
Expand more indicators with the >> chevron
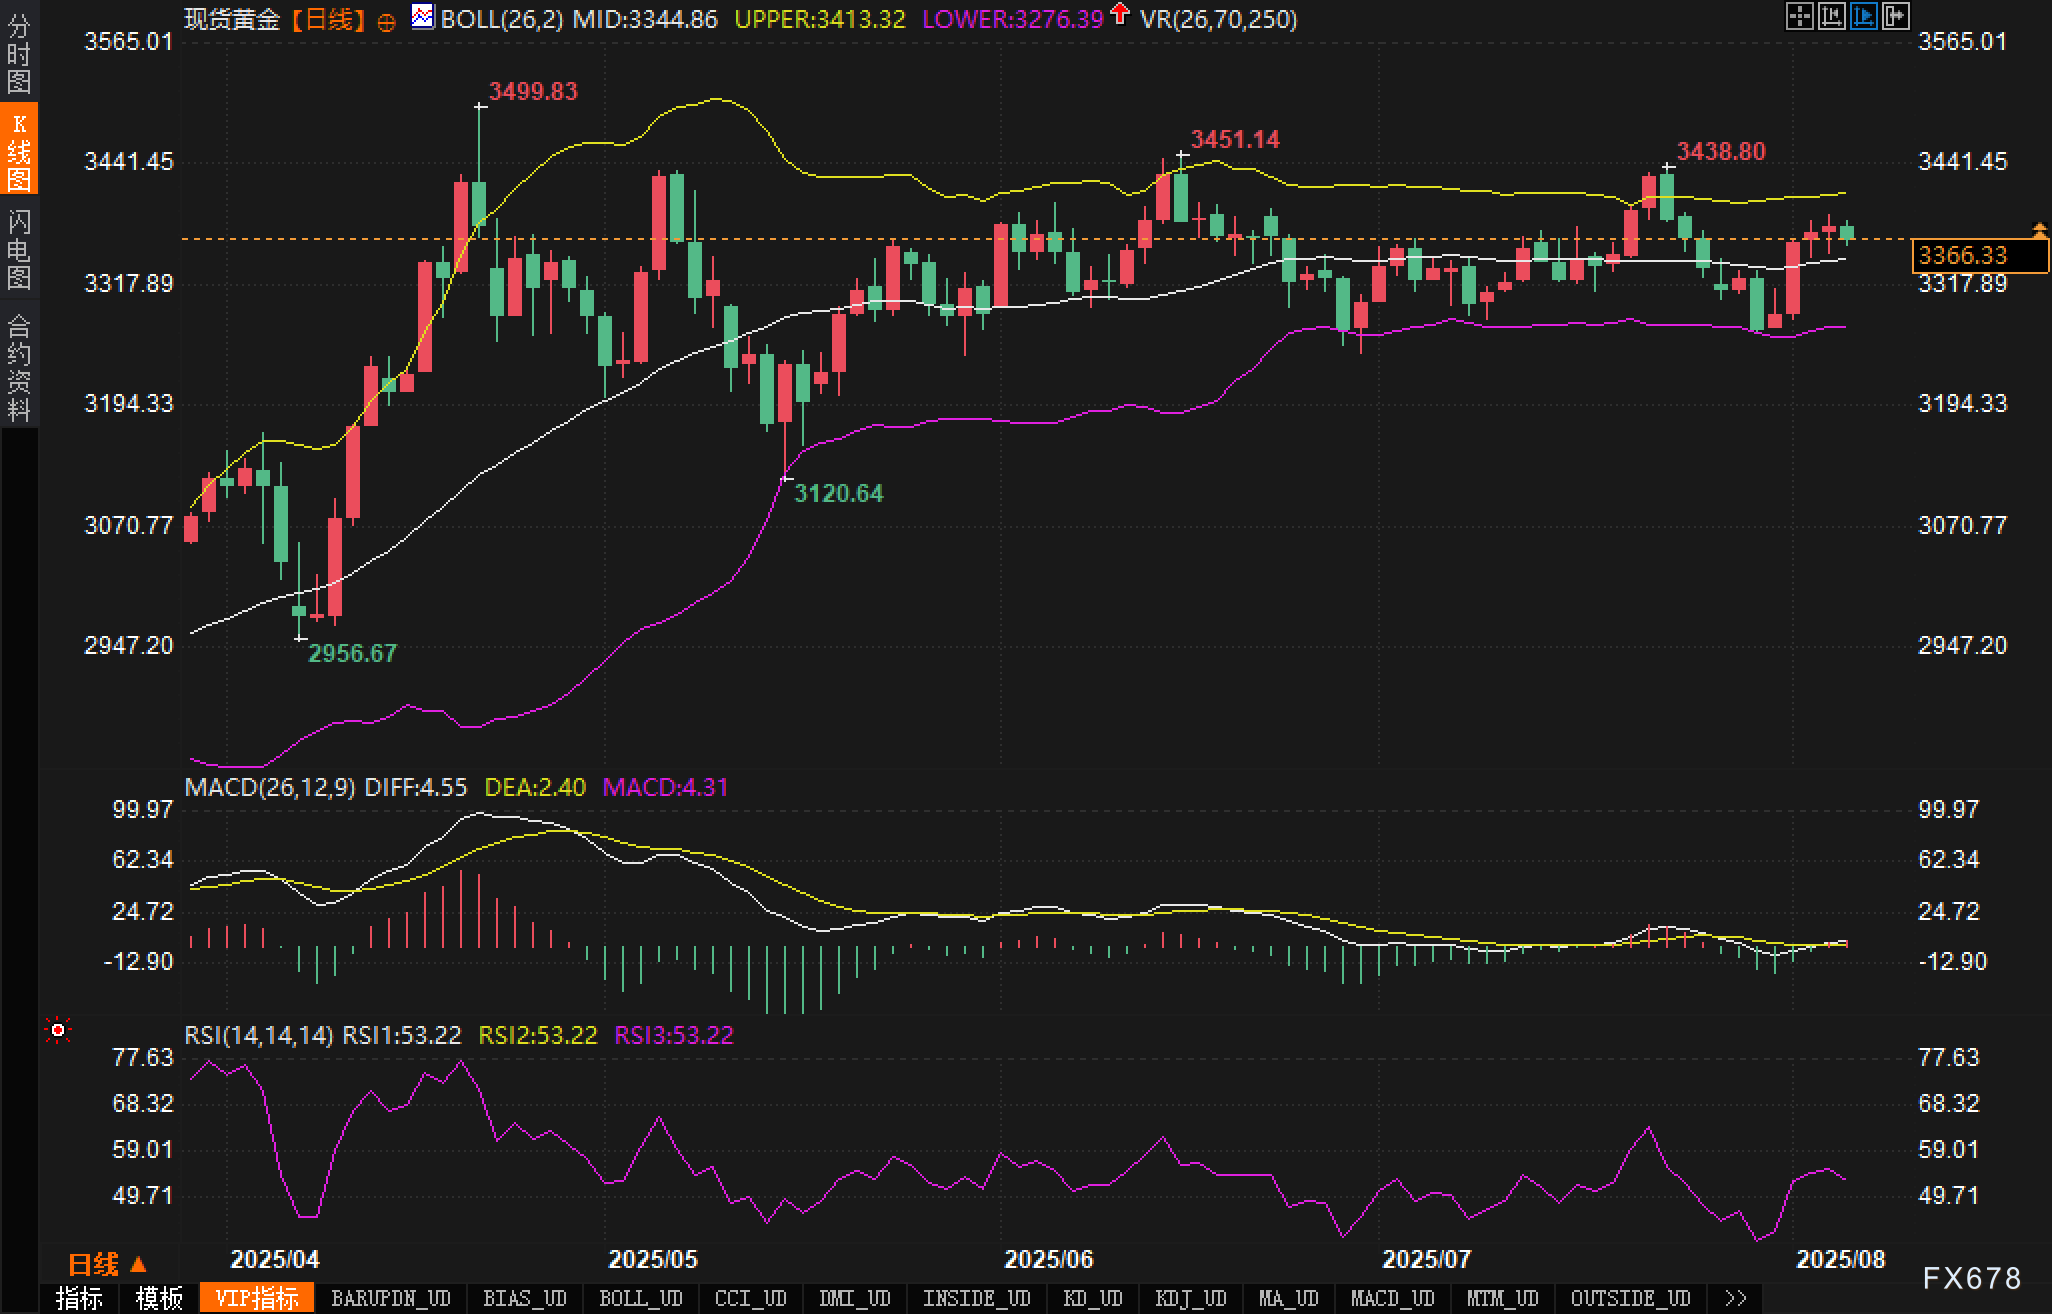click(x=1736, y=1298)
